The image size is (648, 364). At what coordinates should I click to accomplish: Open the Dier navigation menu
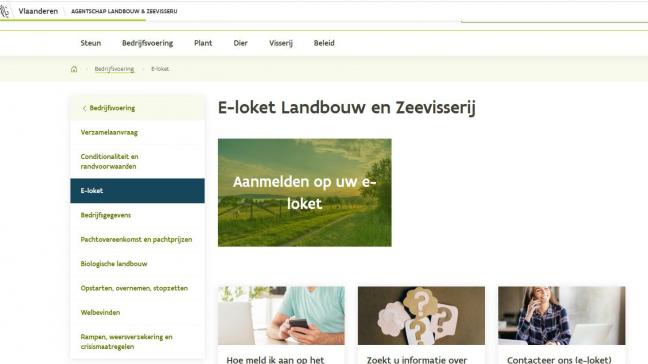[x=241, y=43]
